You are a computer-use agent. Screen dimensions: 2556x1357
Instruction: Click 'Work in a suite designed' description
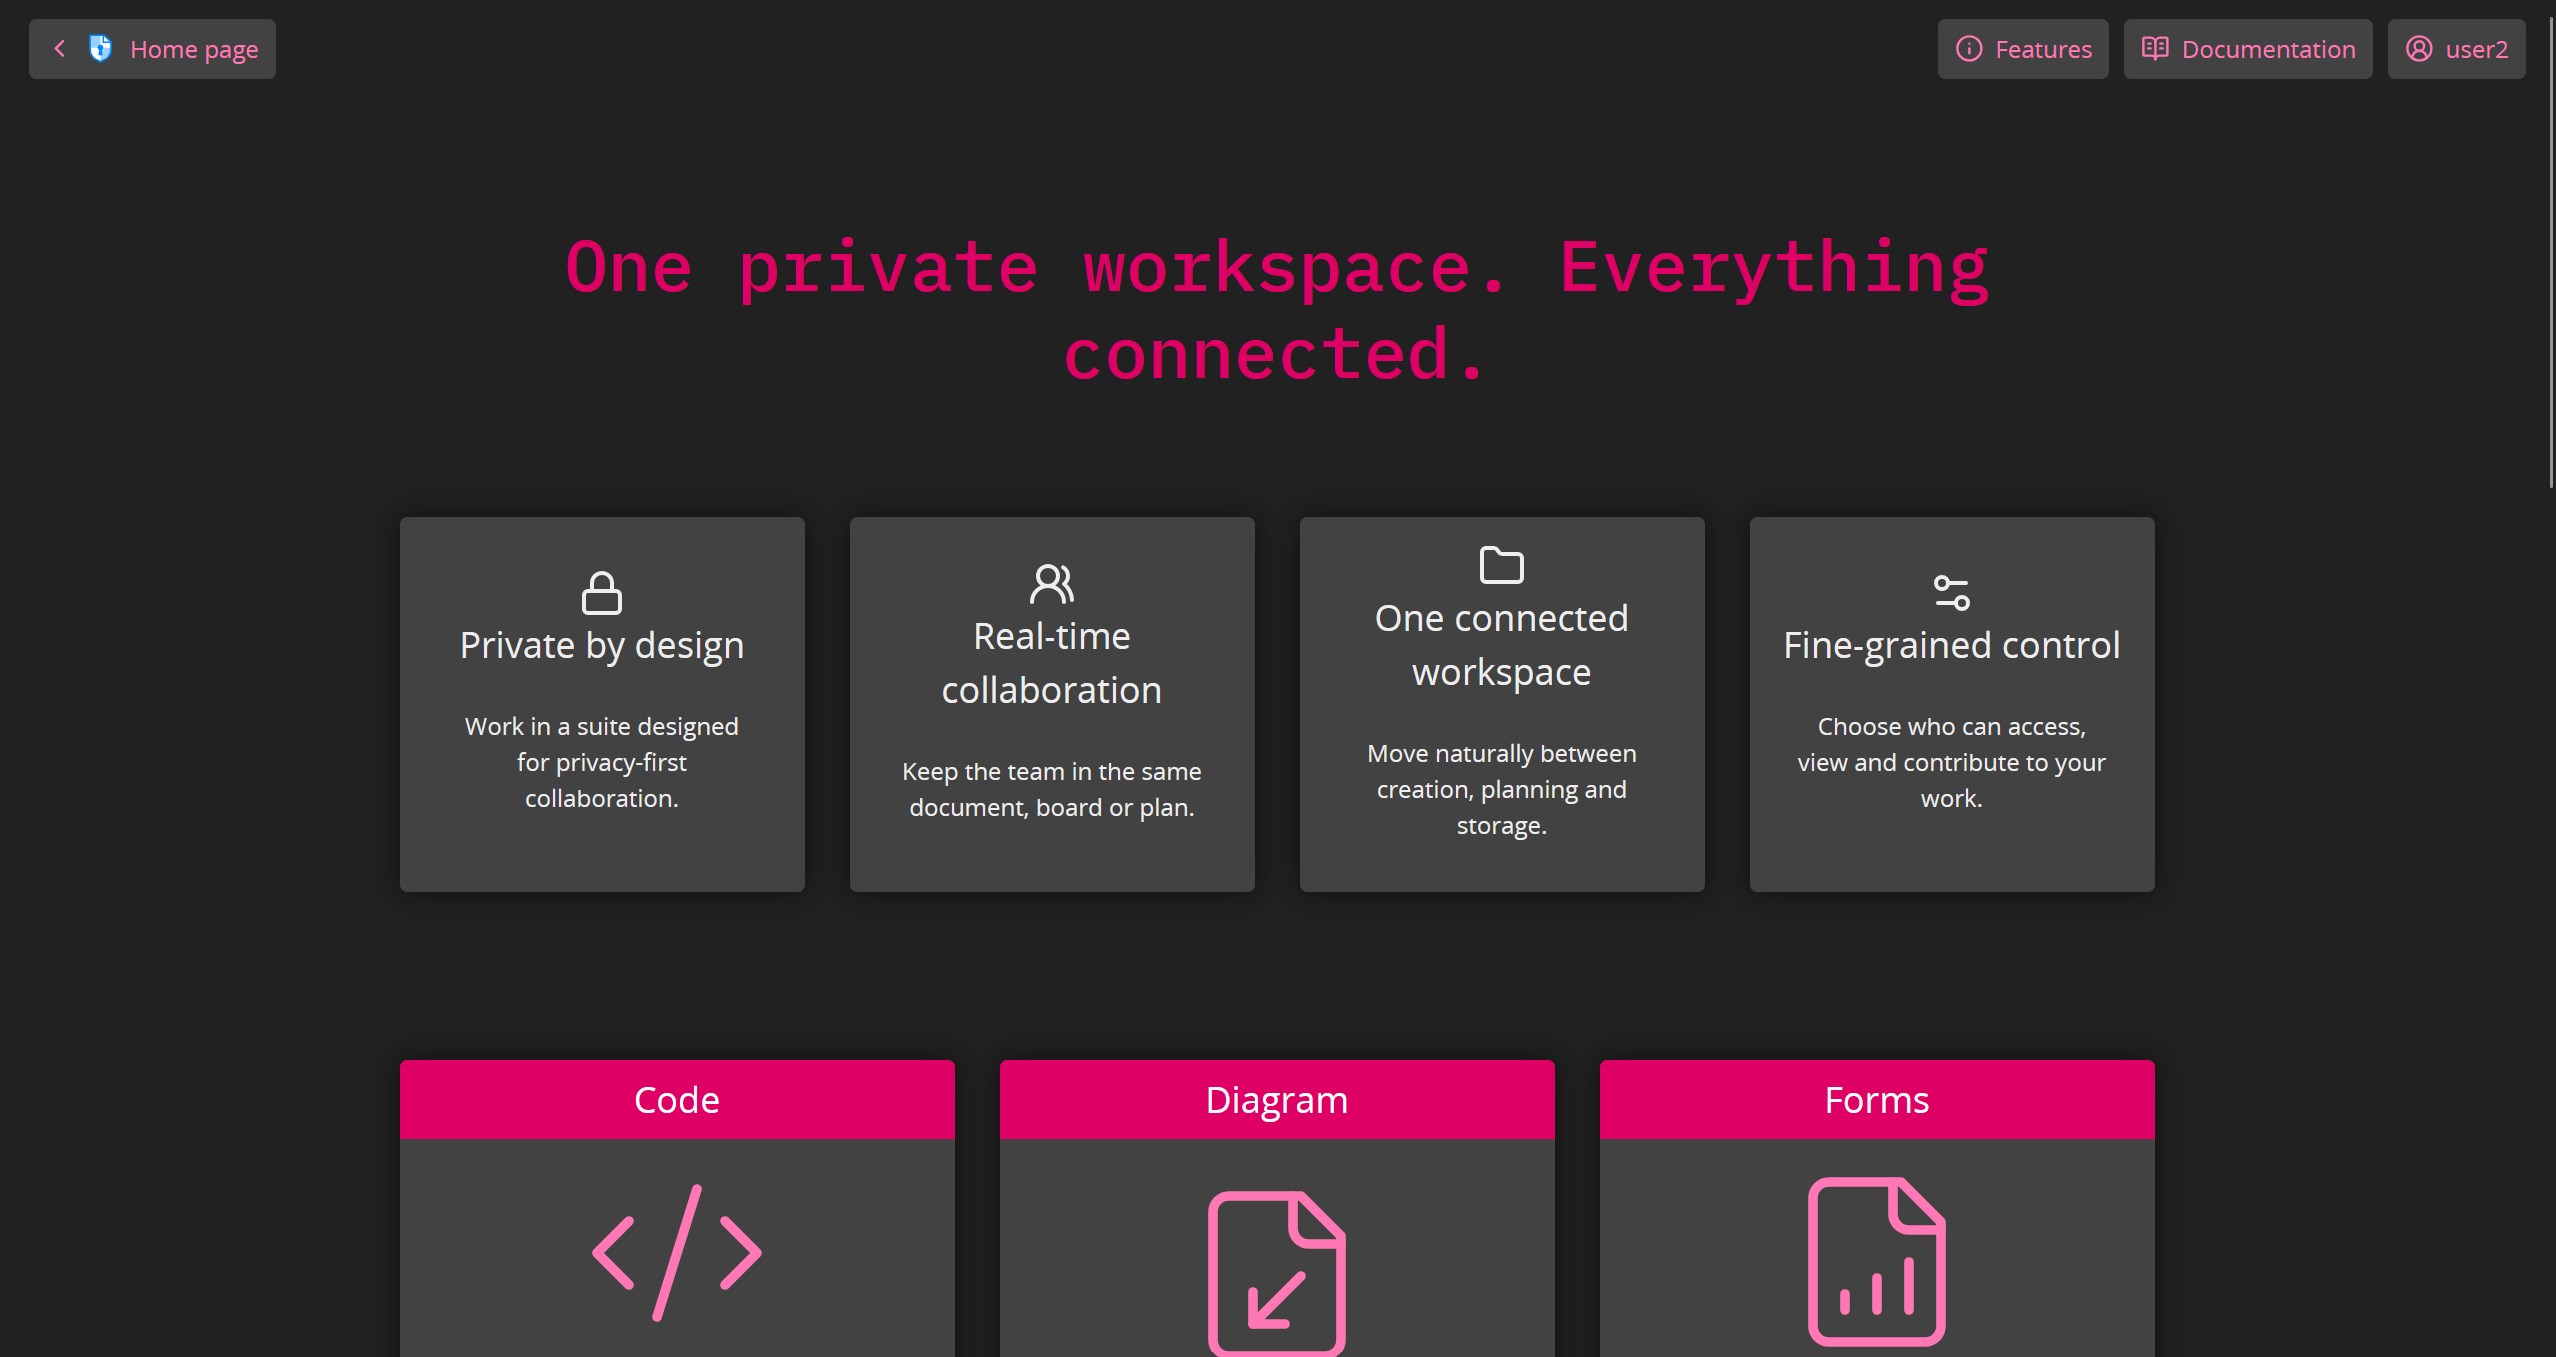pyautogui.click(x=602, y=762)
